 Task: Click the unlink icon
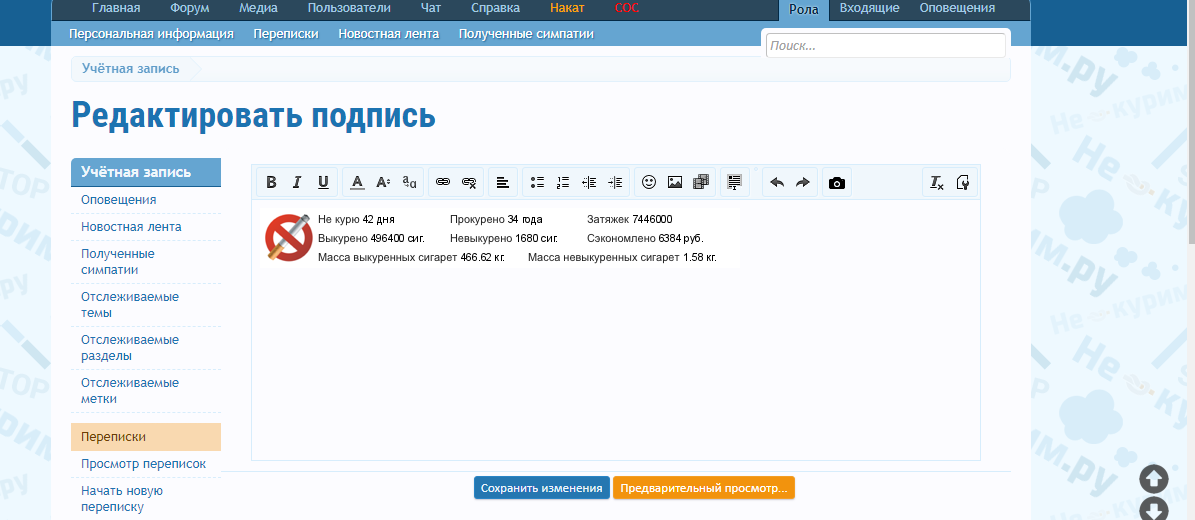point(469,182)
